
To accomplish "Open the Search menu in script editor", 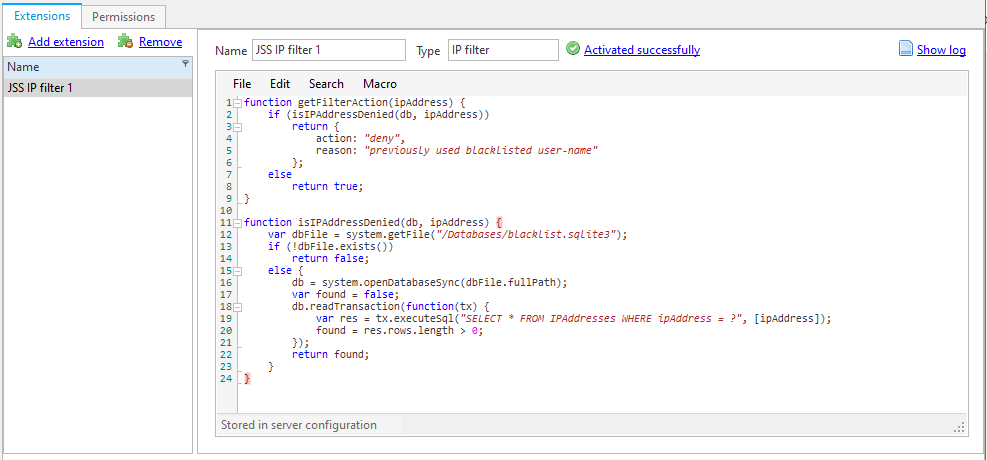I will click(x=326, y=84).
